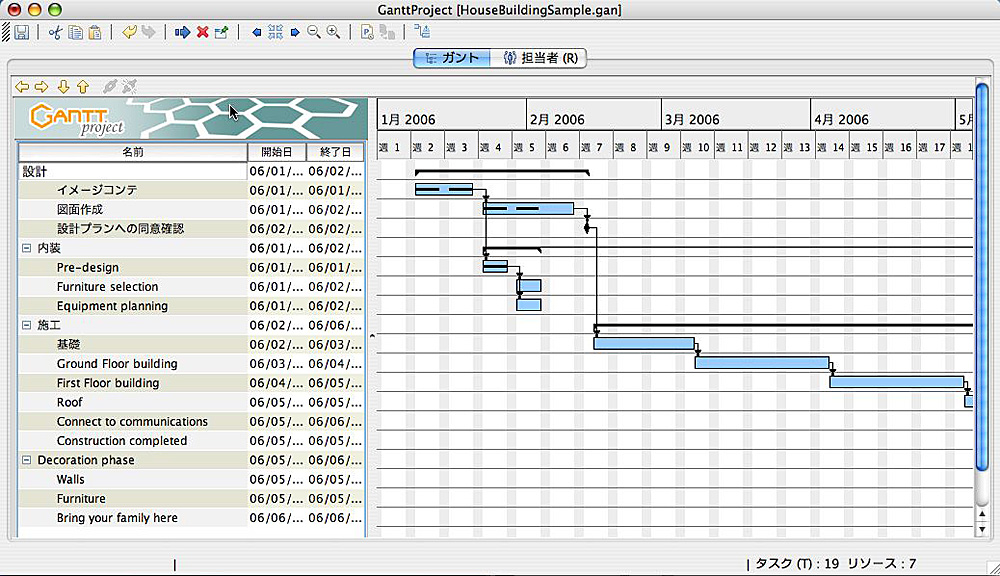
Task: Click the yellow indent task right arrow
Action: [41, 87]
